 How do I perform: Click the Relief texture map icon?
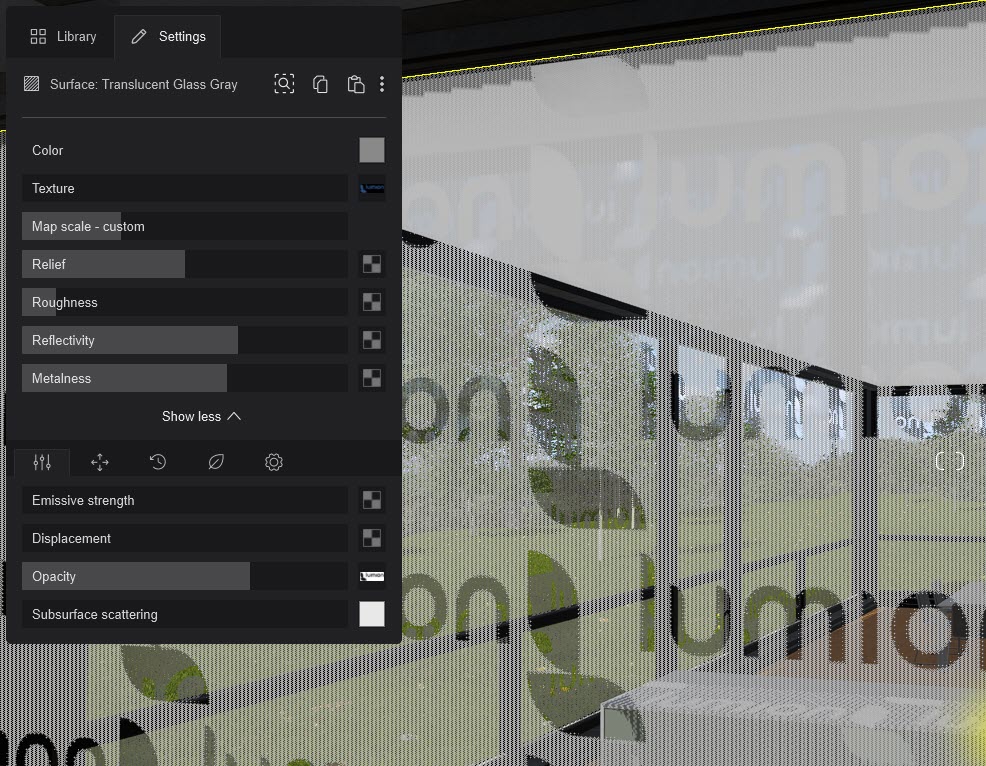click(372, 264)
